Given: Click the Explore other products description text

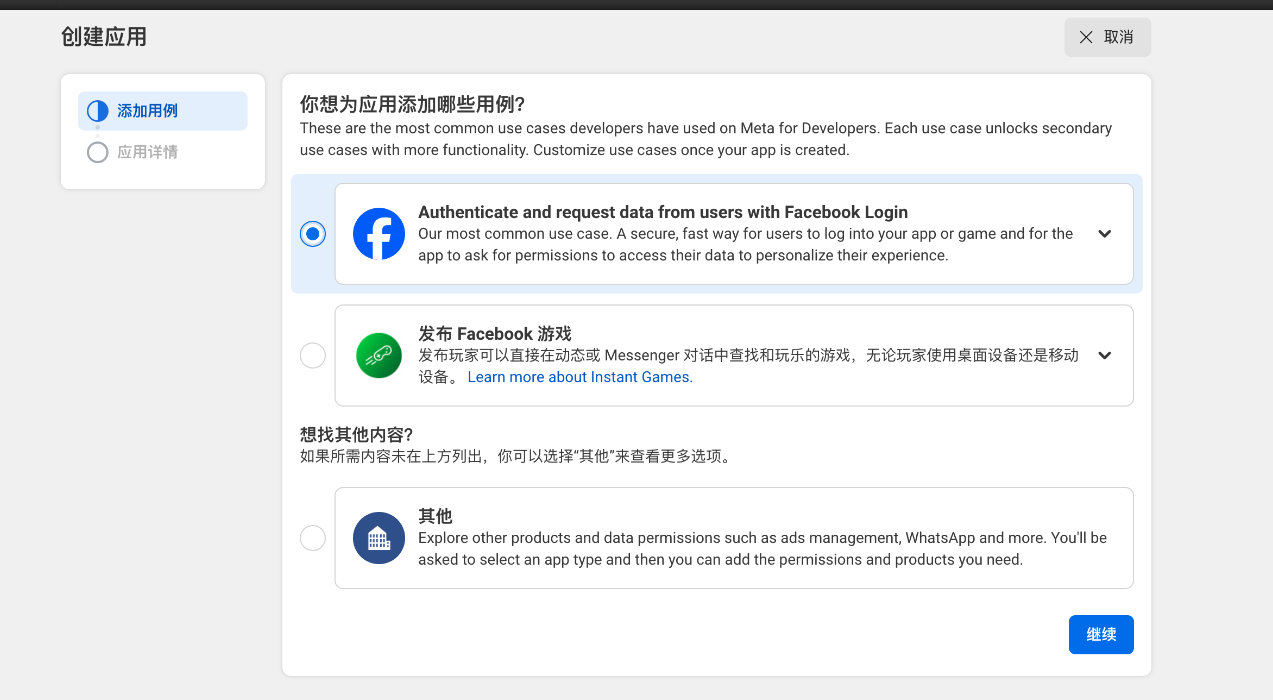Looking at the screenshot, I should pos(762,549).
